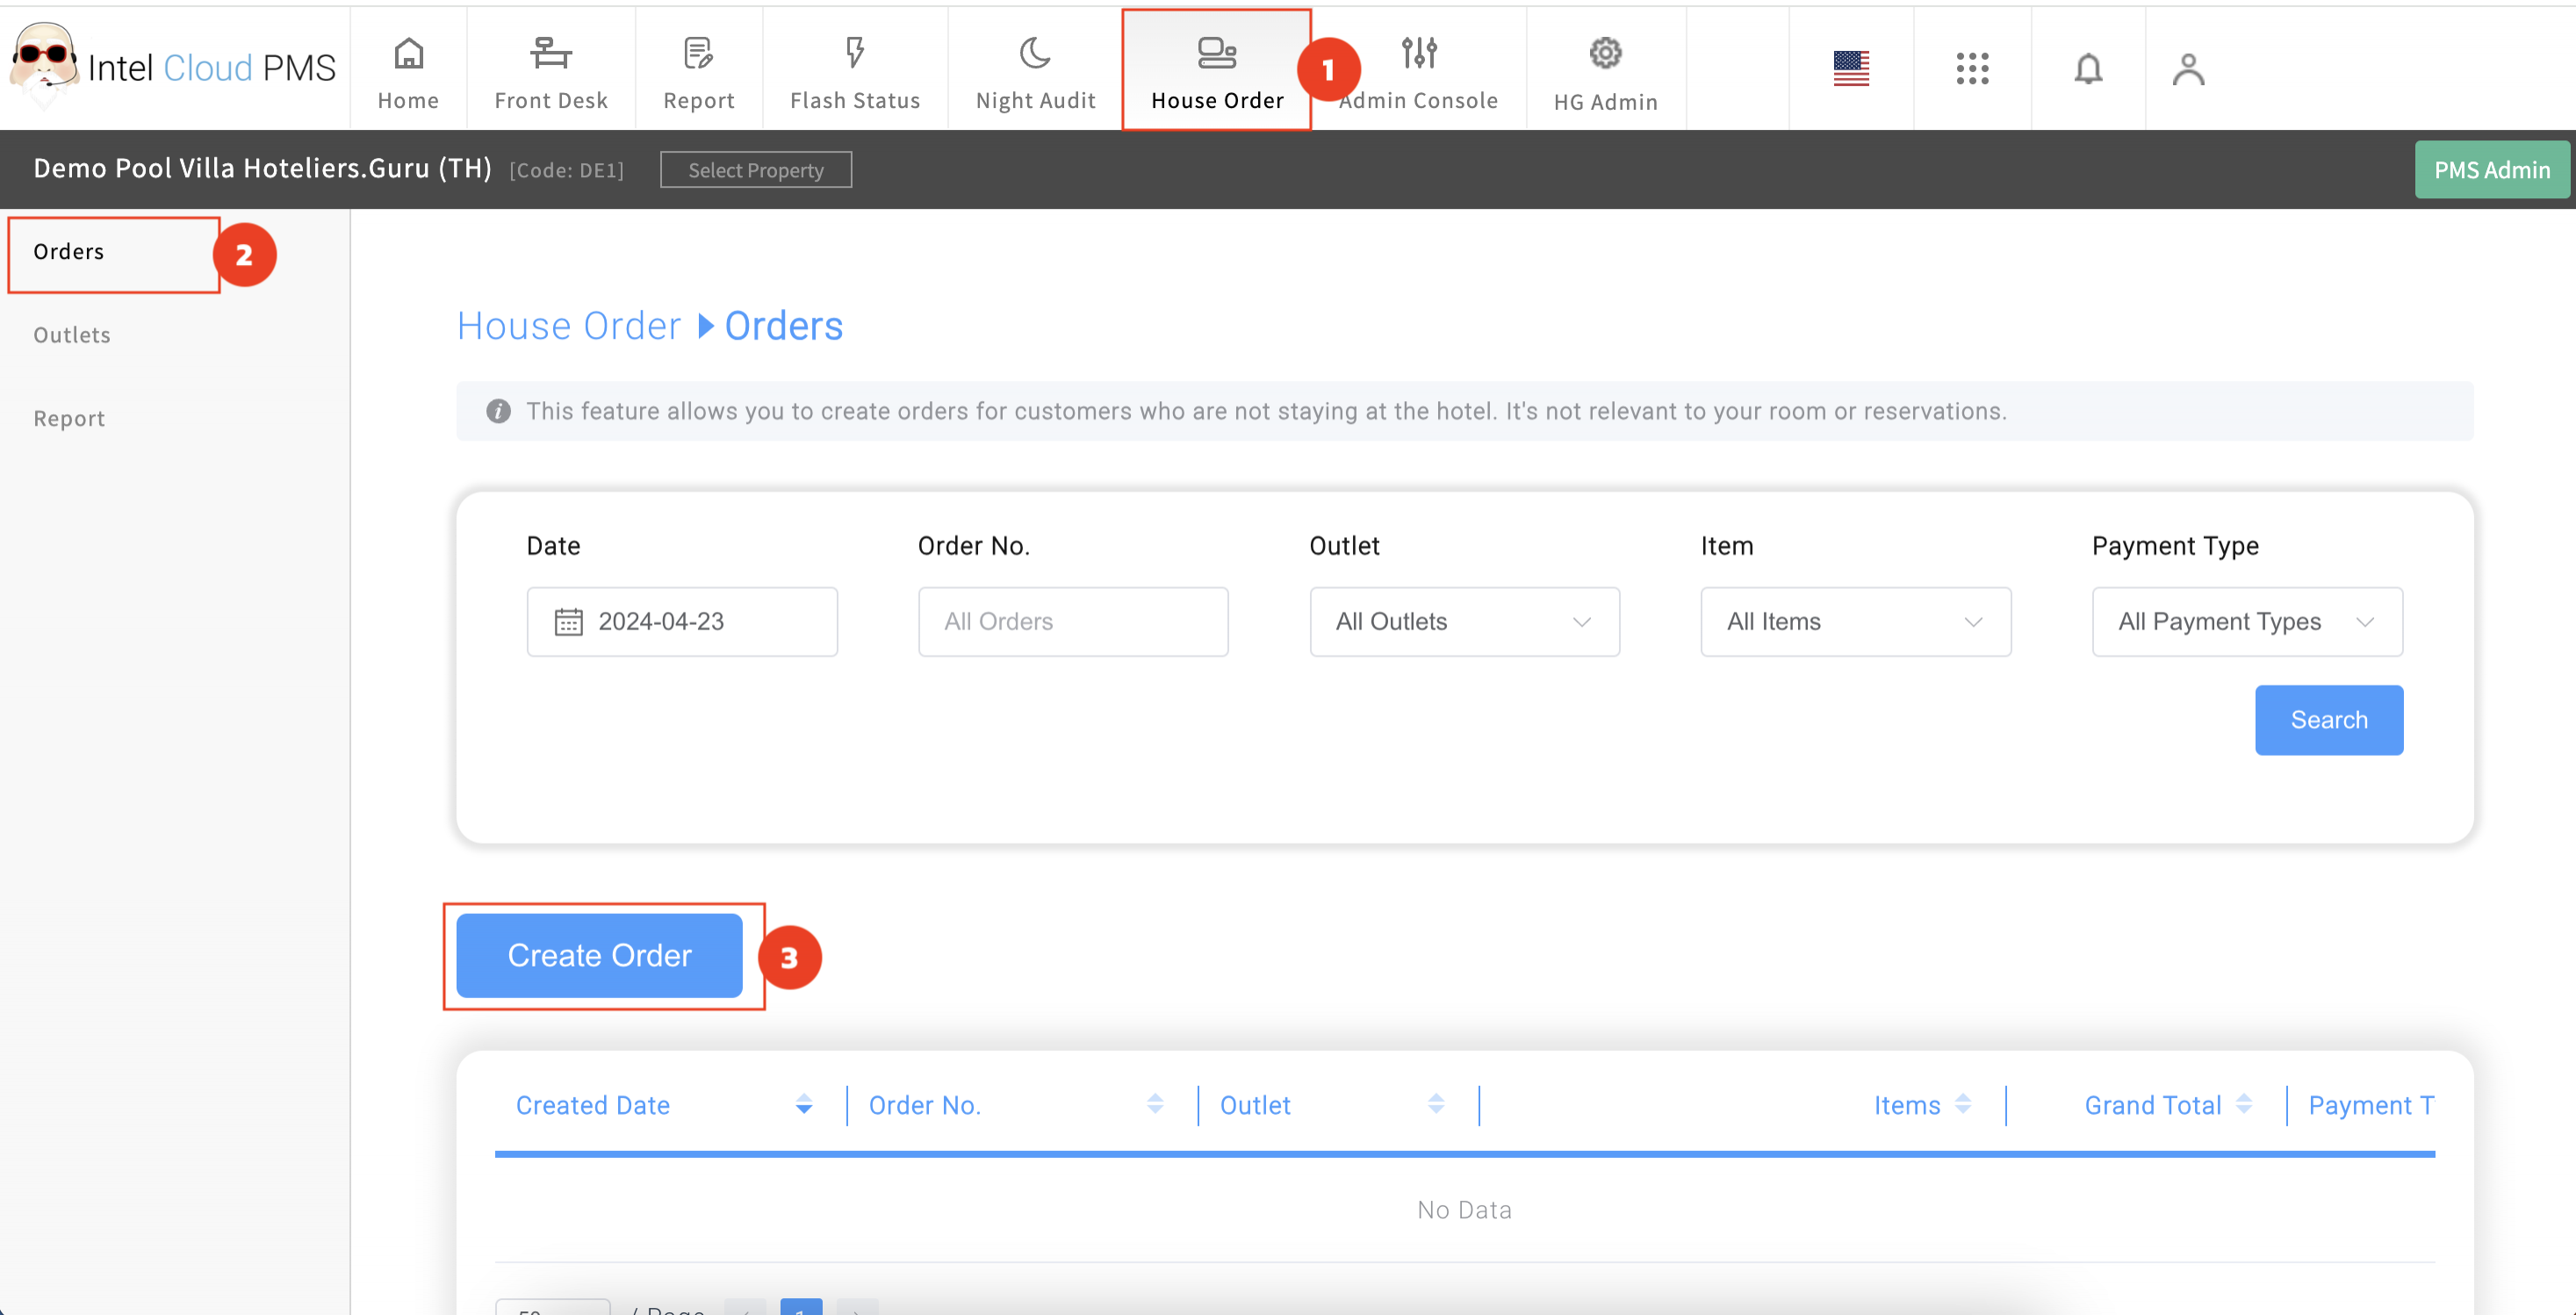The height and width of the screenshot is (1315, 2576).
Task: Expand the All Outlets dropdown
Action: (x=1464, y=621)
